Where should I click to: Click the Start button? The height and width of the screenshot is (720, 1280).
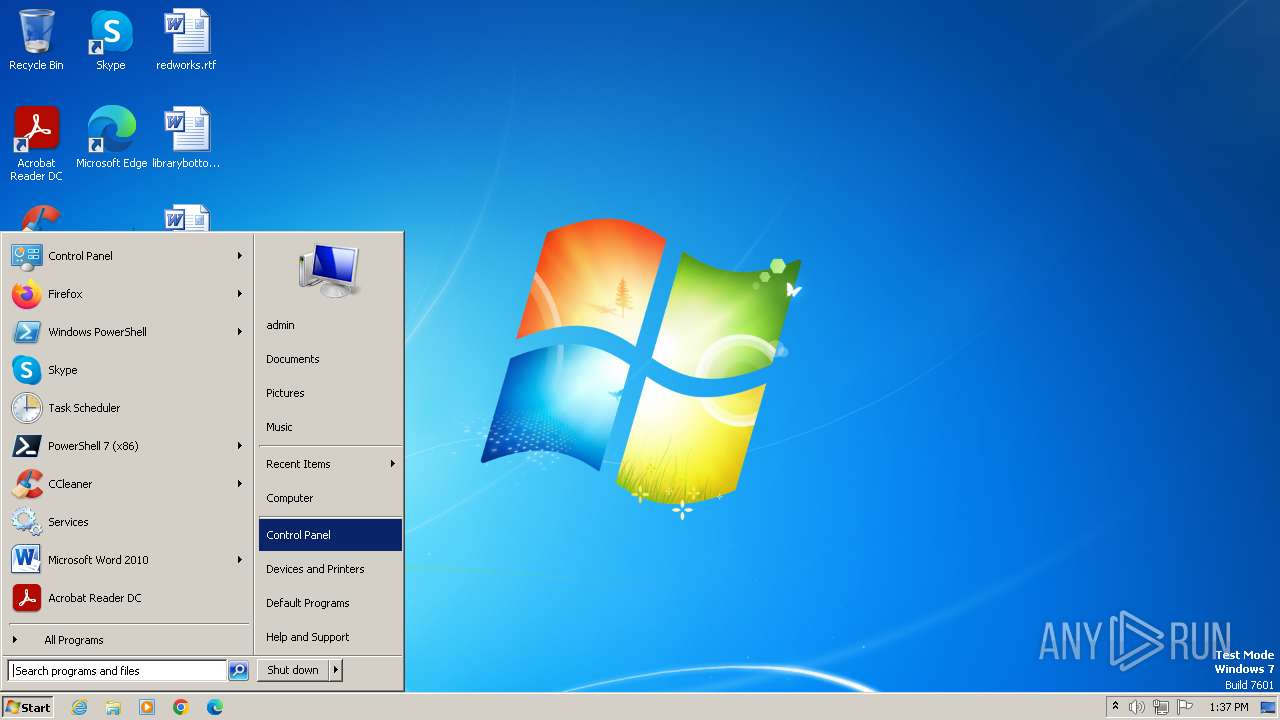click(28, 707)
